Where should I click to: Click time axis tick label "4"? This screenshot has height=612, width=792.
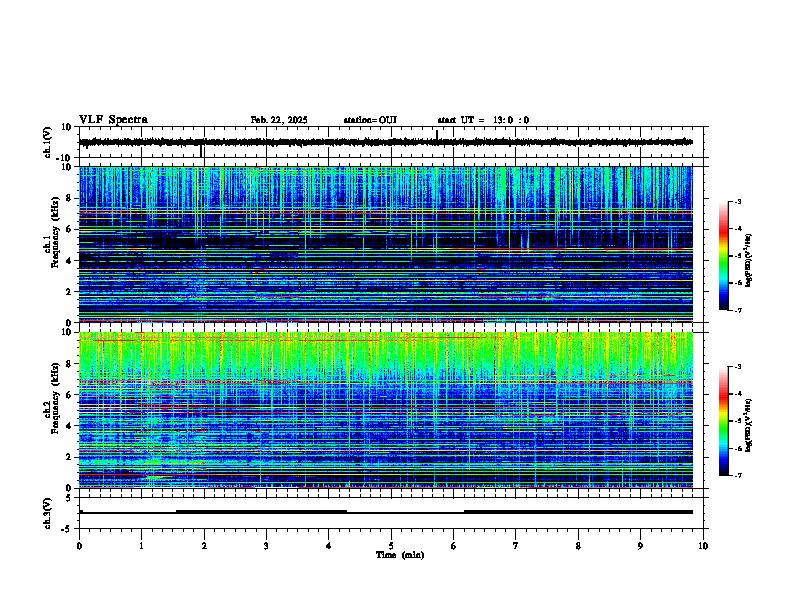329,546
